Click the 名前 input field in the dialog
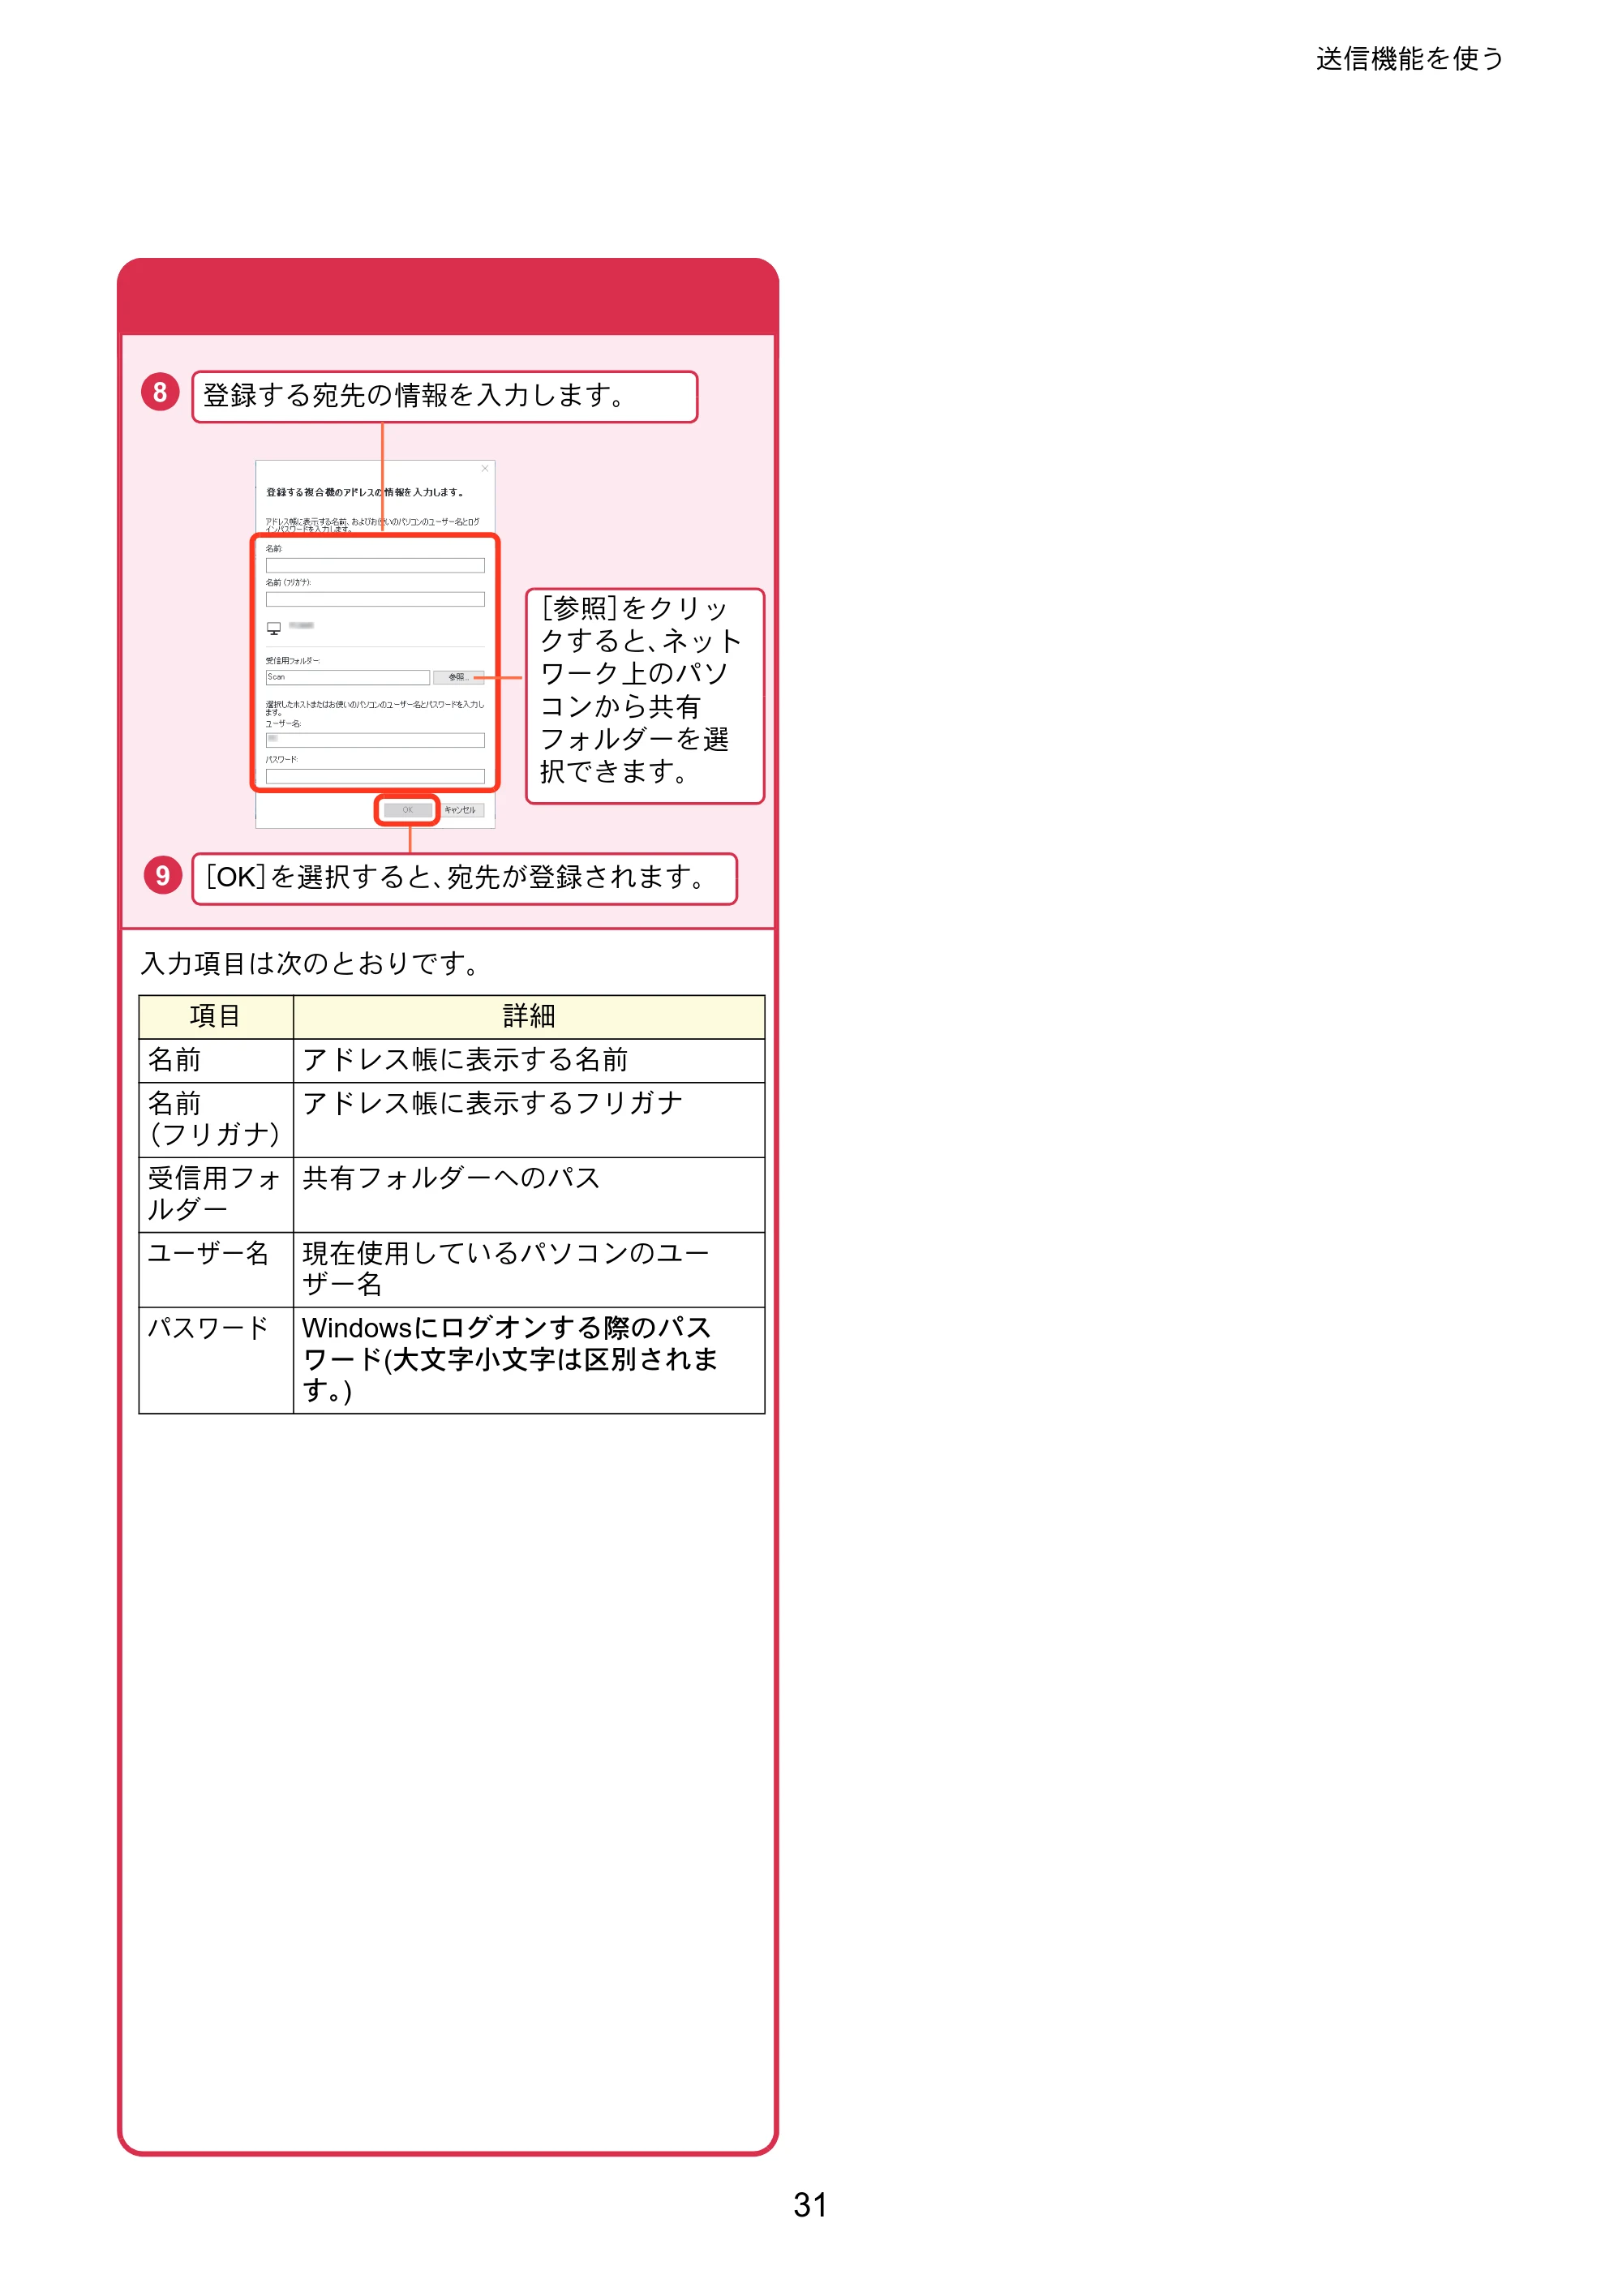 click(x=375, y=565)
